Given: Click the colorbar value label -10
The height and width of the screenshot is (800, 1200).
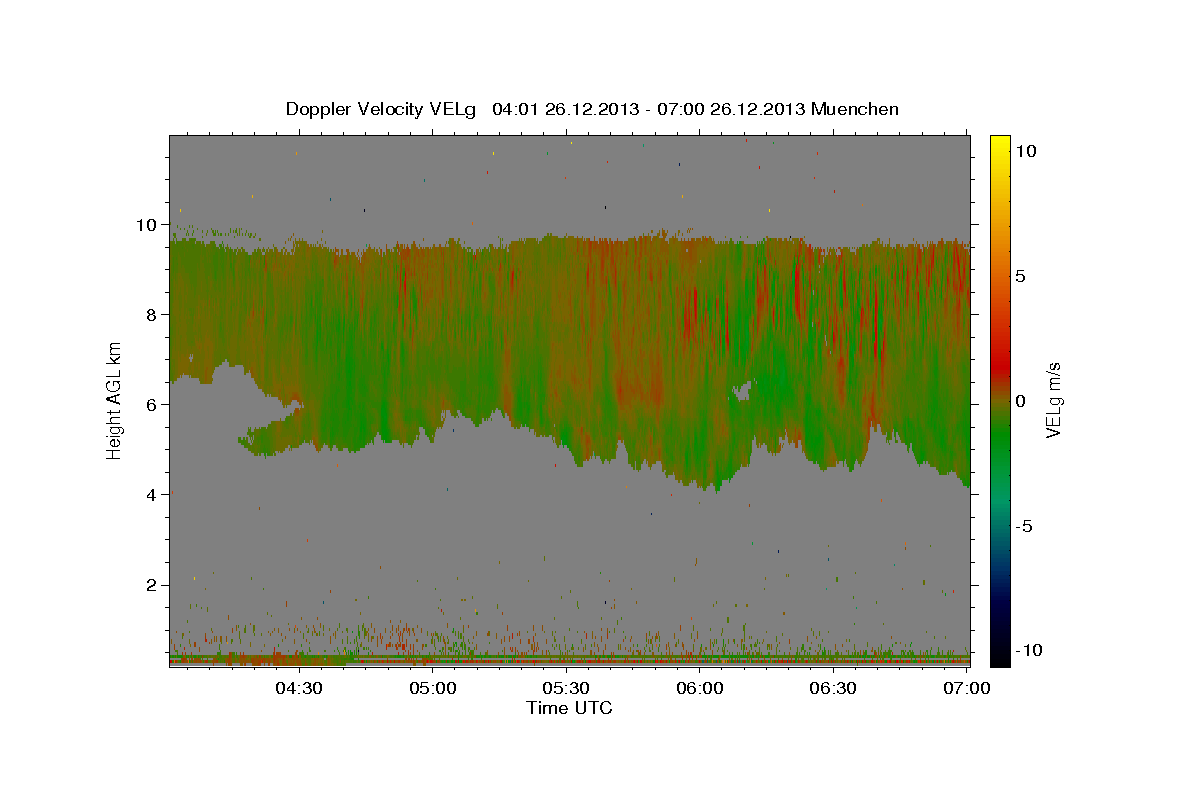Looking at the screenshot, I should (x=1029, y=651).
